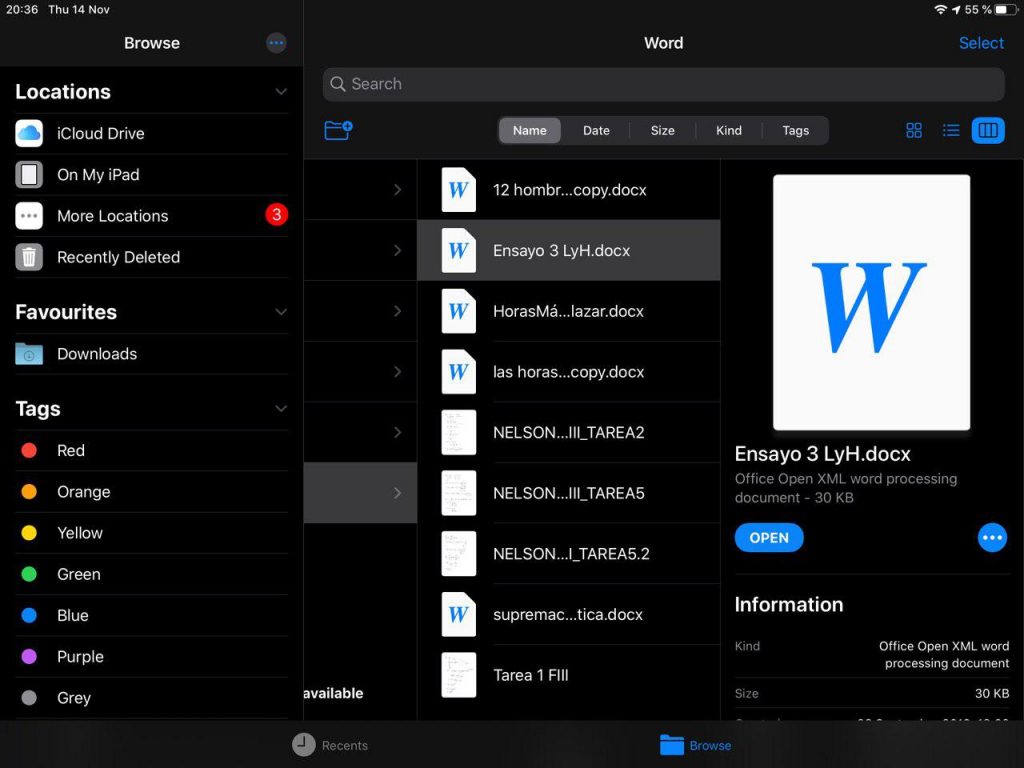
Task: Sort files by Kind
Action: click(729, 130)
